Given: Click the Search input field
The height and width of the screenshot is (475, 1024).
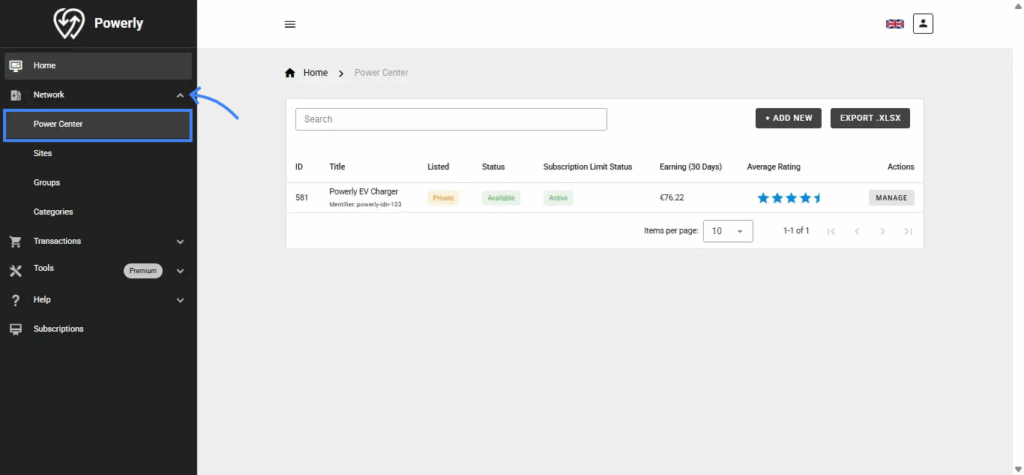Looking at the screenshot, I should pos(450,119).
